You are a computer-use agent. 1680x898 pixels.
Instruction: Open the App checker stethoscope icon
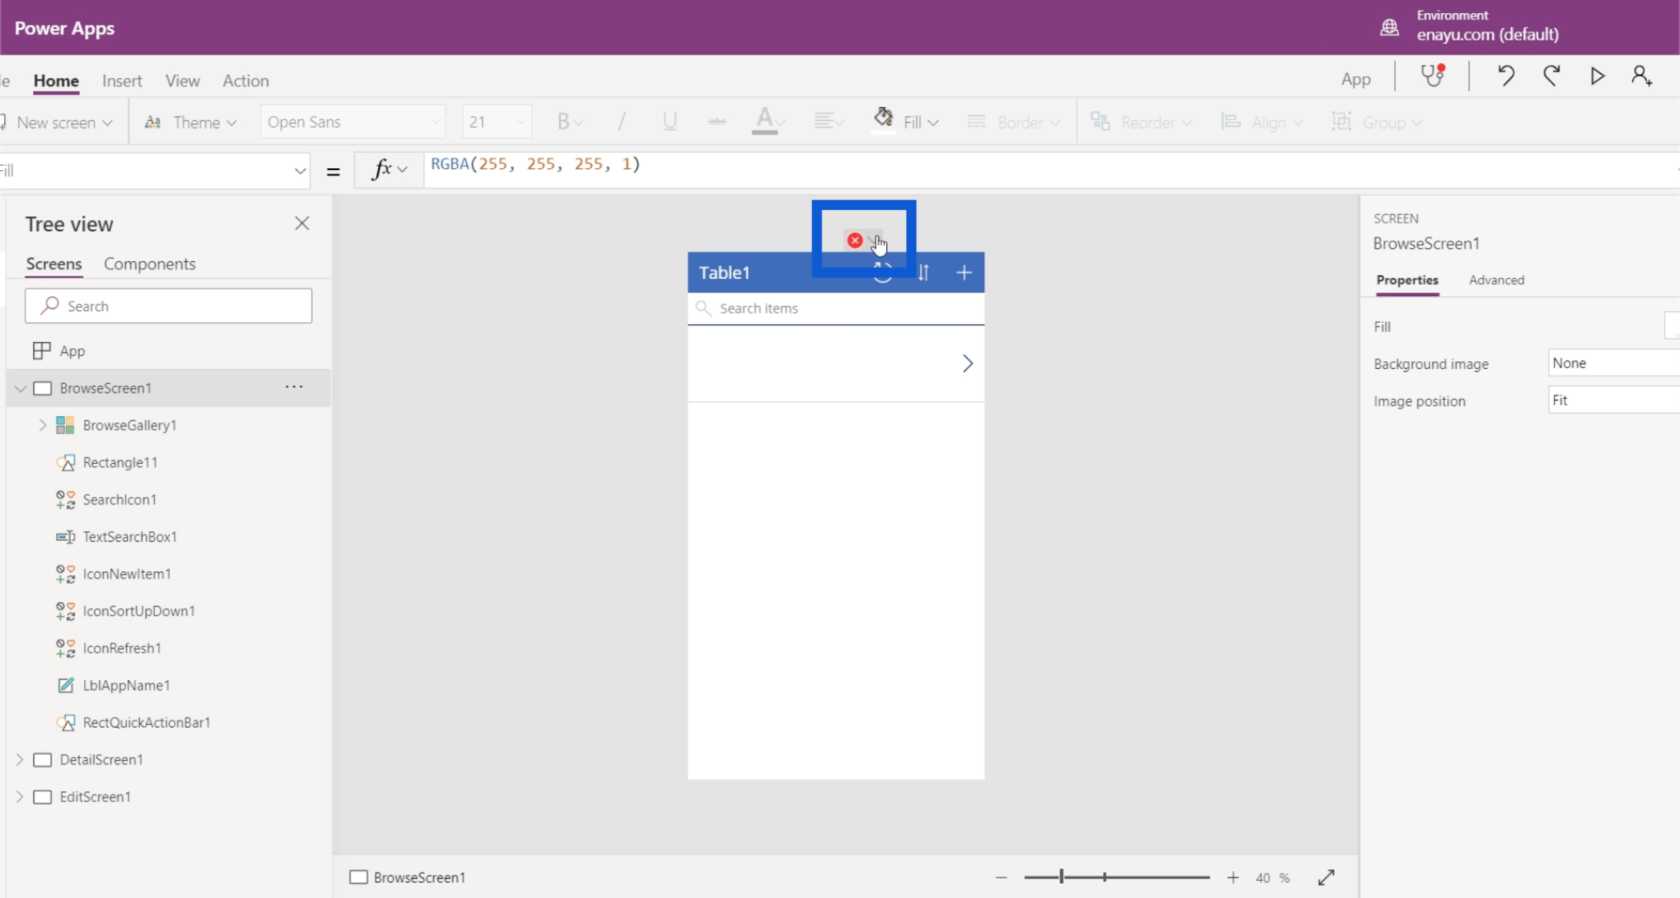pos(1433,76)
